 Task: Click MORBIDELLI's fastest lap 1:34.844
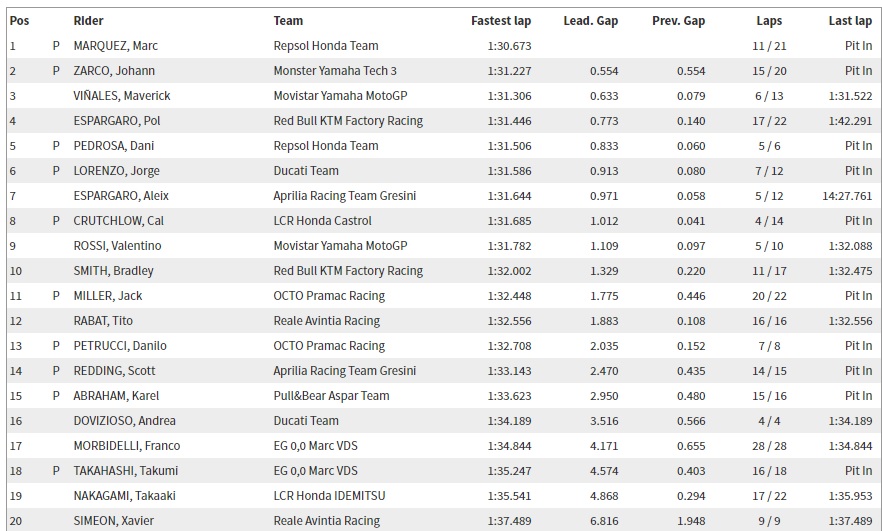pyautogui.click(x=510, y=446)
